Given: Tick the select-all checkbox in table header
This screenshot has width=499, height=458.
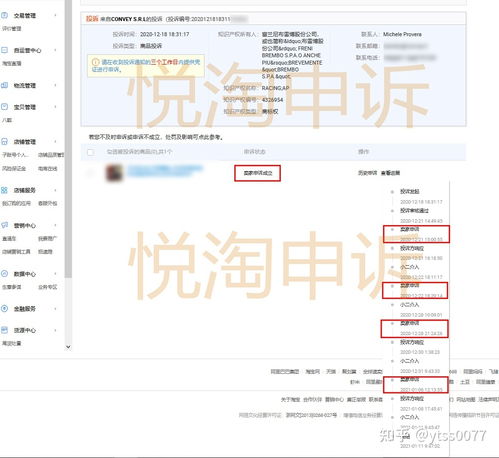Looking at the screenshot, I should pyautogui.click(x=90, y=152).
